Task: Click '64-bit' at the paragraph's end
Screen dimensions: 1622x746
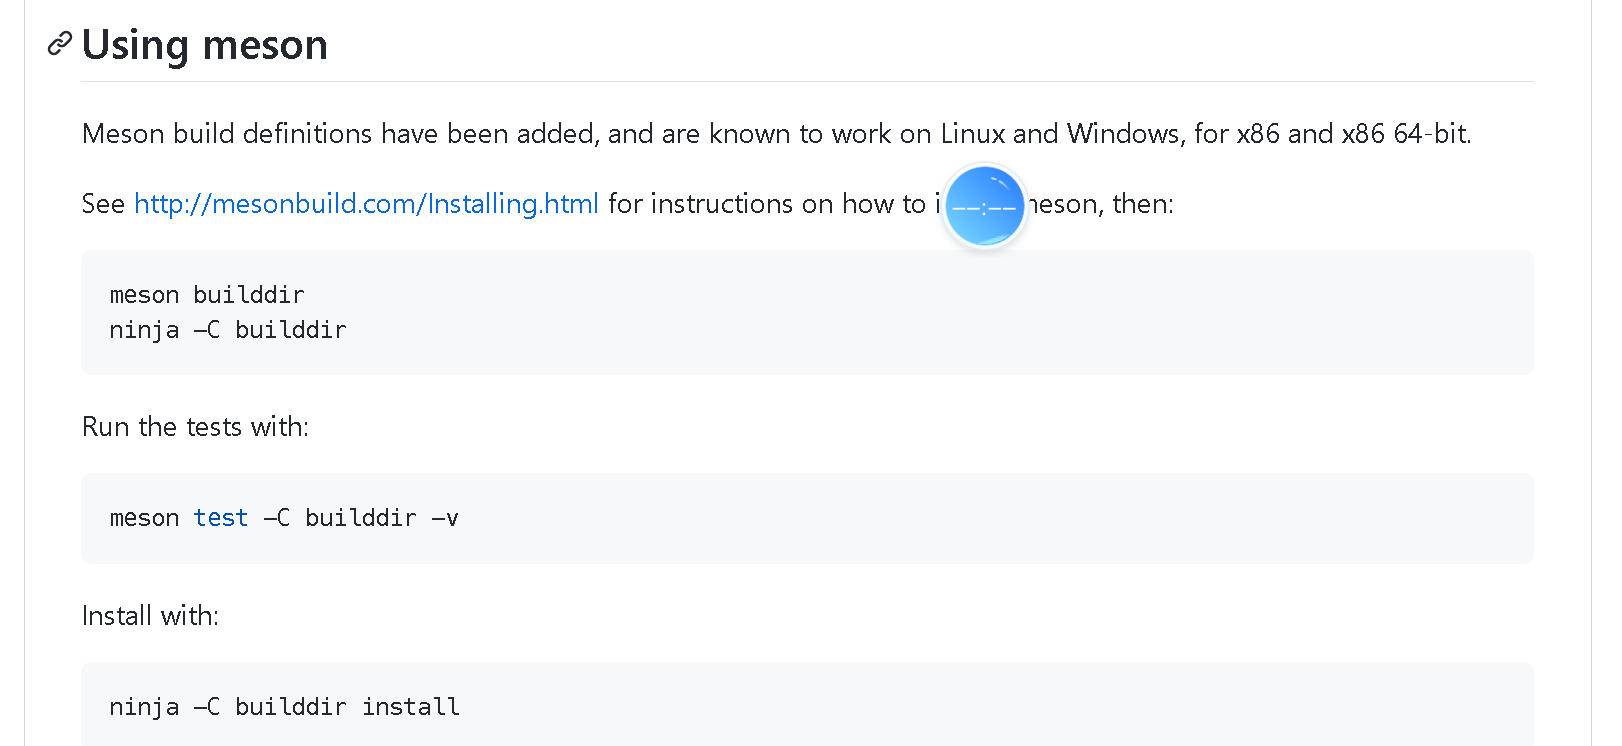Action: click(1431, 134)
